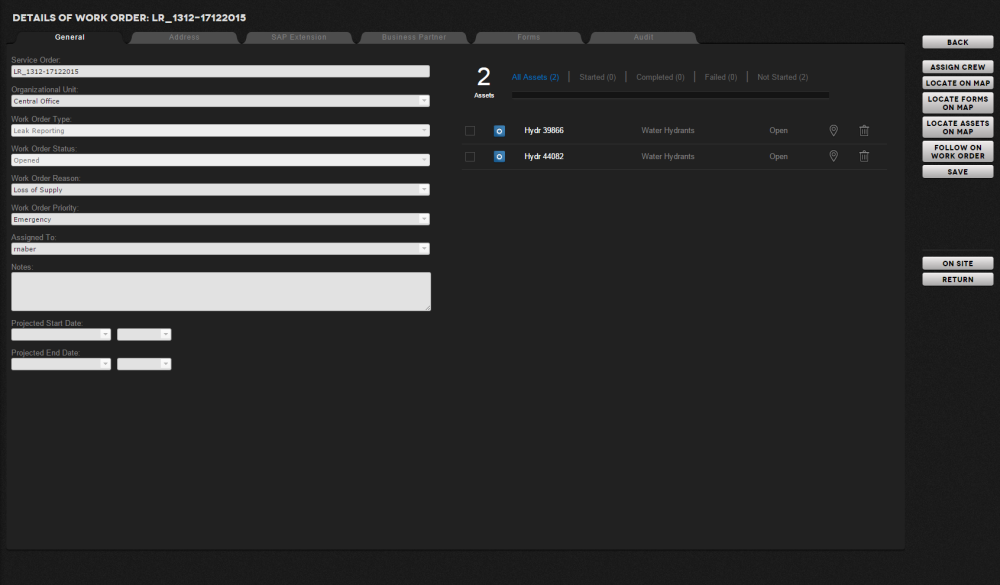
Task: Open the Assigned To dropdown
Action: coord(424,249)
